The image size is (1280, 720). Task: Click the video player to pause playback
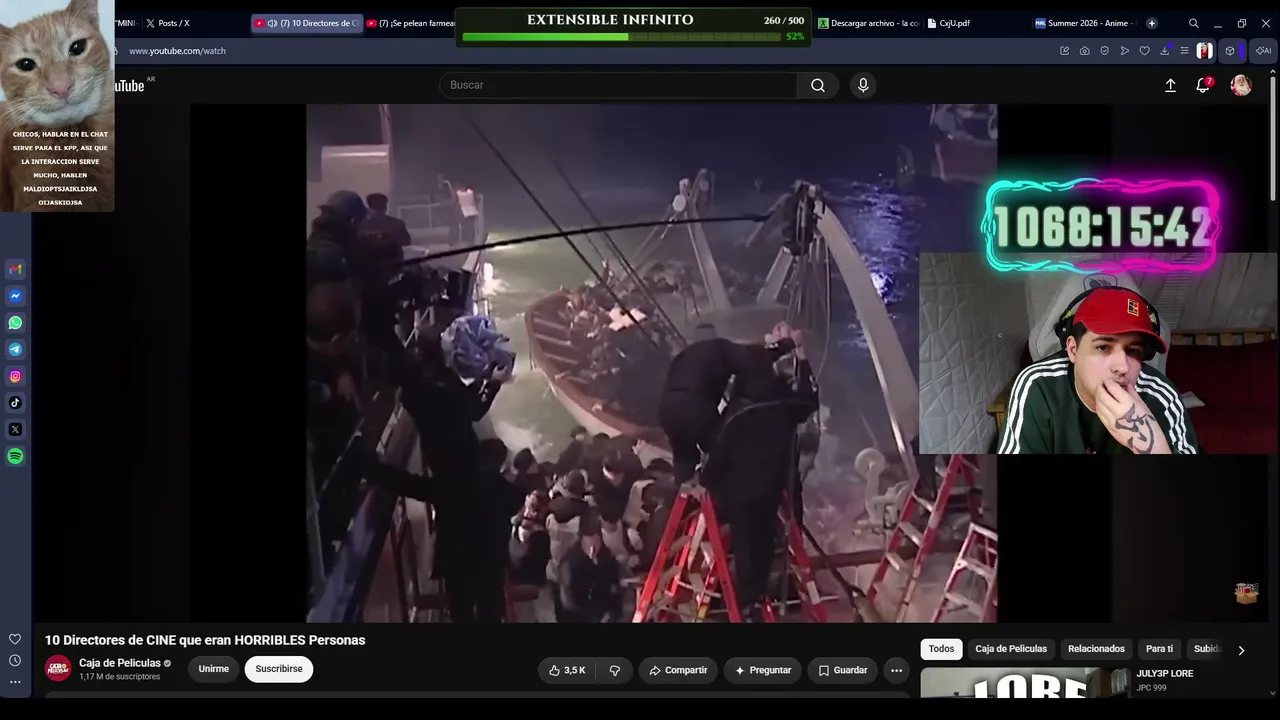pyautogui.click(x=651, y=362)
